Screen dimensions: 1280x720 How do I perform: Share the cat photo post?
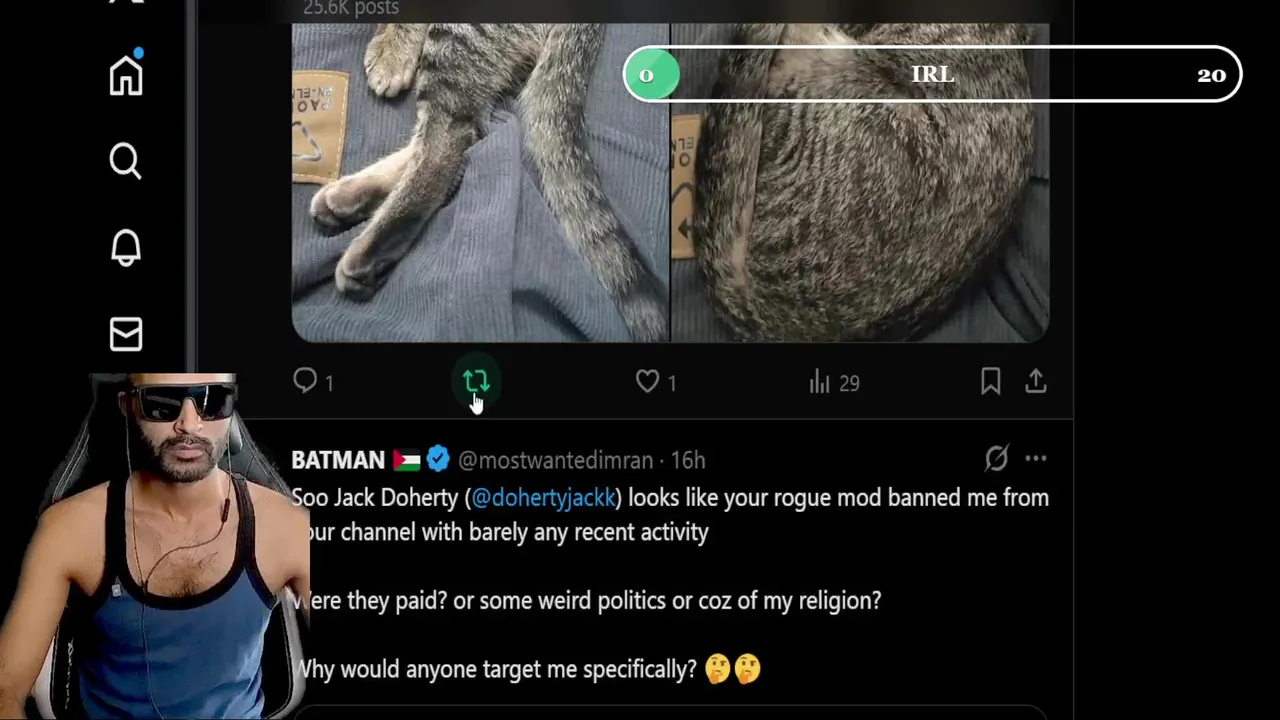click(1036, 381)
